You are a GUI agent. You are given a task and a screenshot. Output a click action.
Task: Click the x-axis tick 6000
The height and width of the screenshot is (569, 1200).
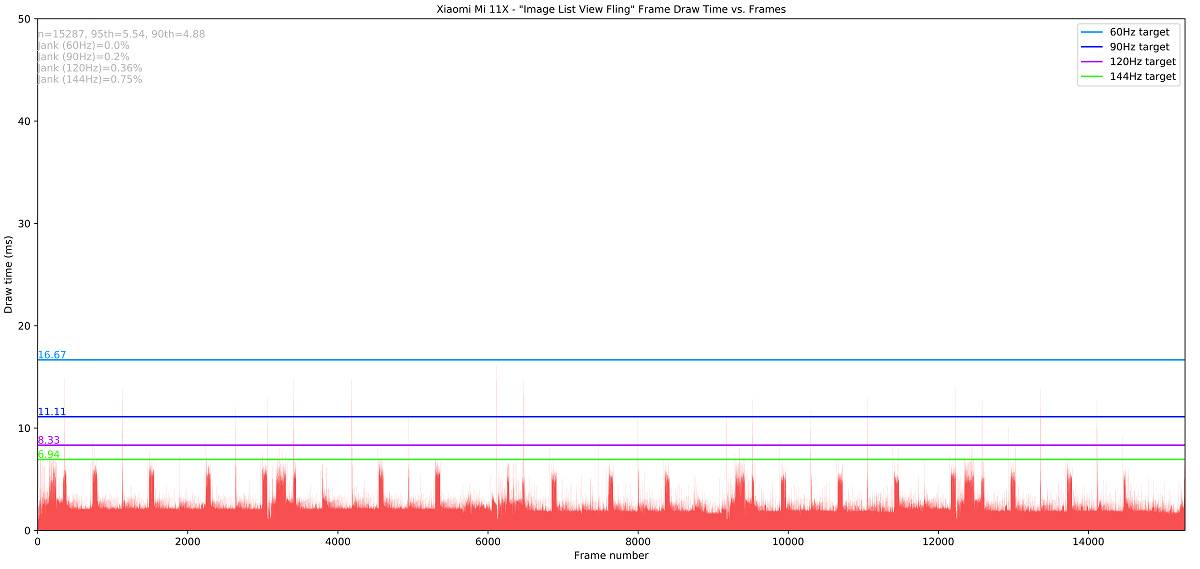pyautogui.click(x=487, y=541)
